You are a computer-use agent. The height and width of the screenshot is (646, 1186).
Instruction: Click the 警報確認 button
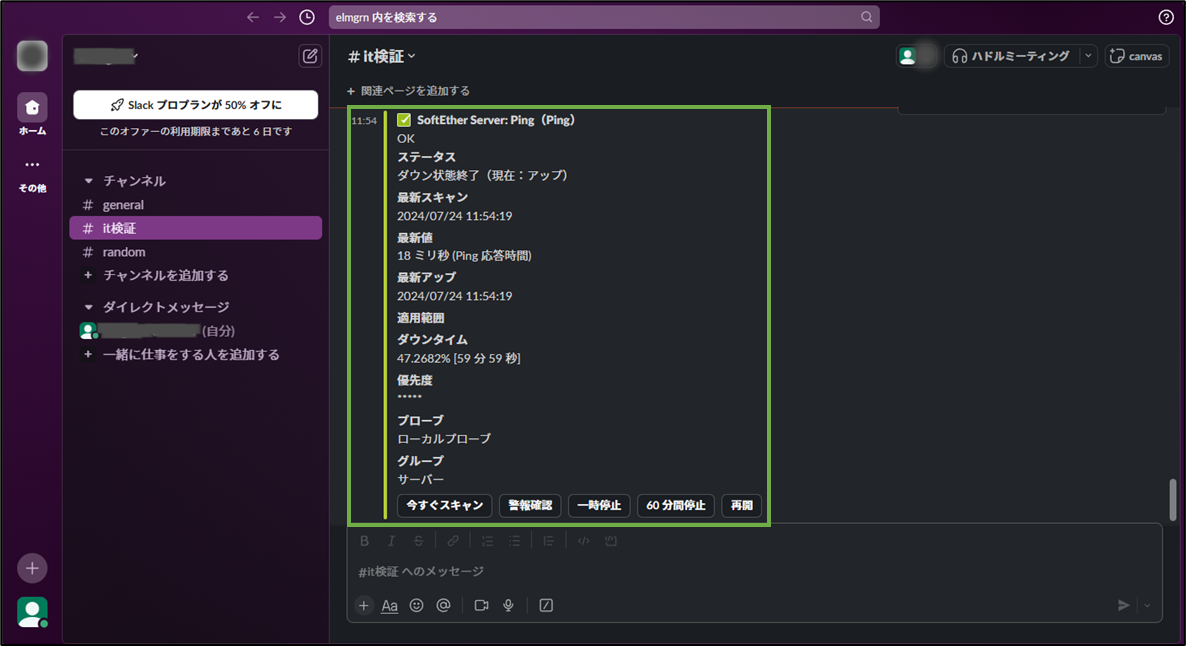[530, 505]
